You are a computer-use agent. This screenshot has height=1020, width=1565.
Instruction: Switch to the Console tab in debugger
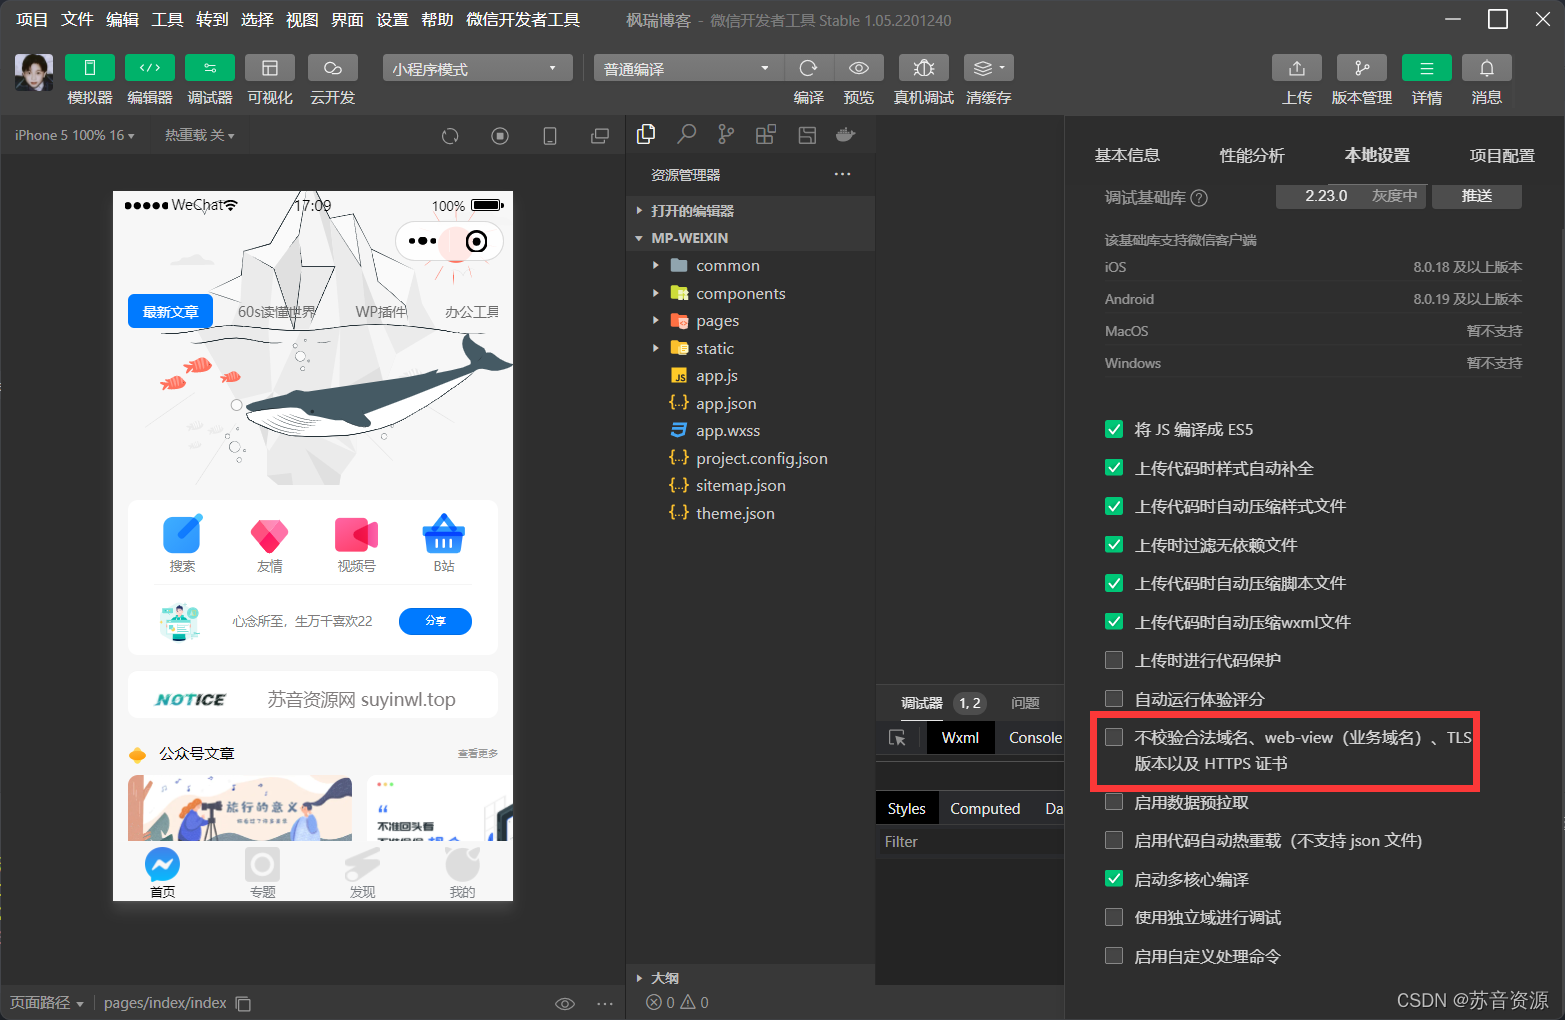click(x=1035, y=738)
